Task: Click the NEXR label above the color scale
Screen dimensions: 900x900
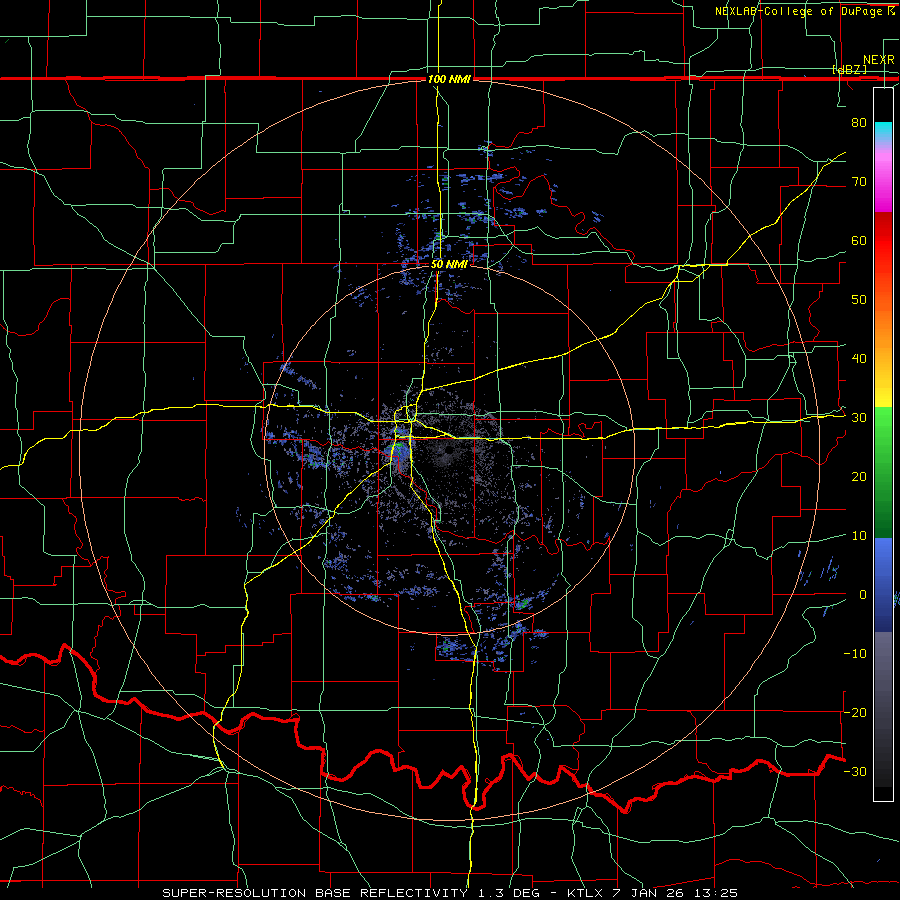Action: [879, 60]
